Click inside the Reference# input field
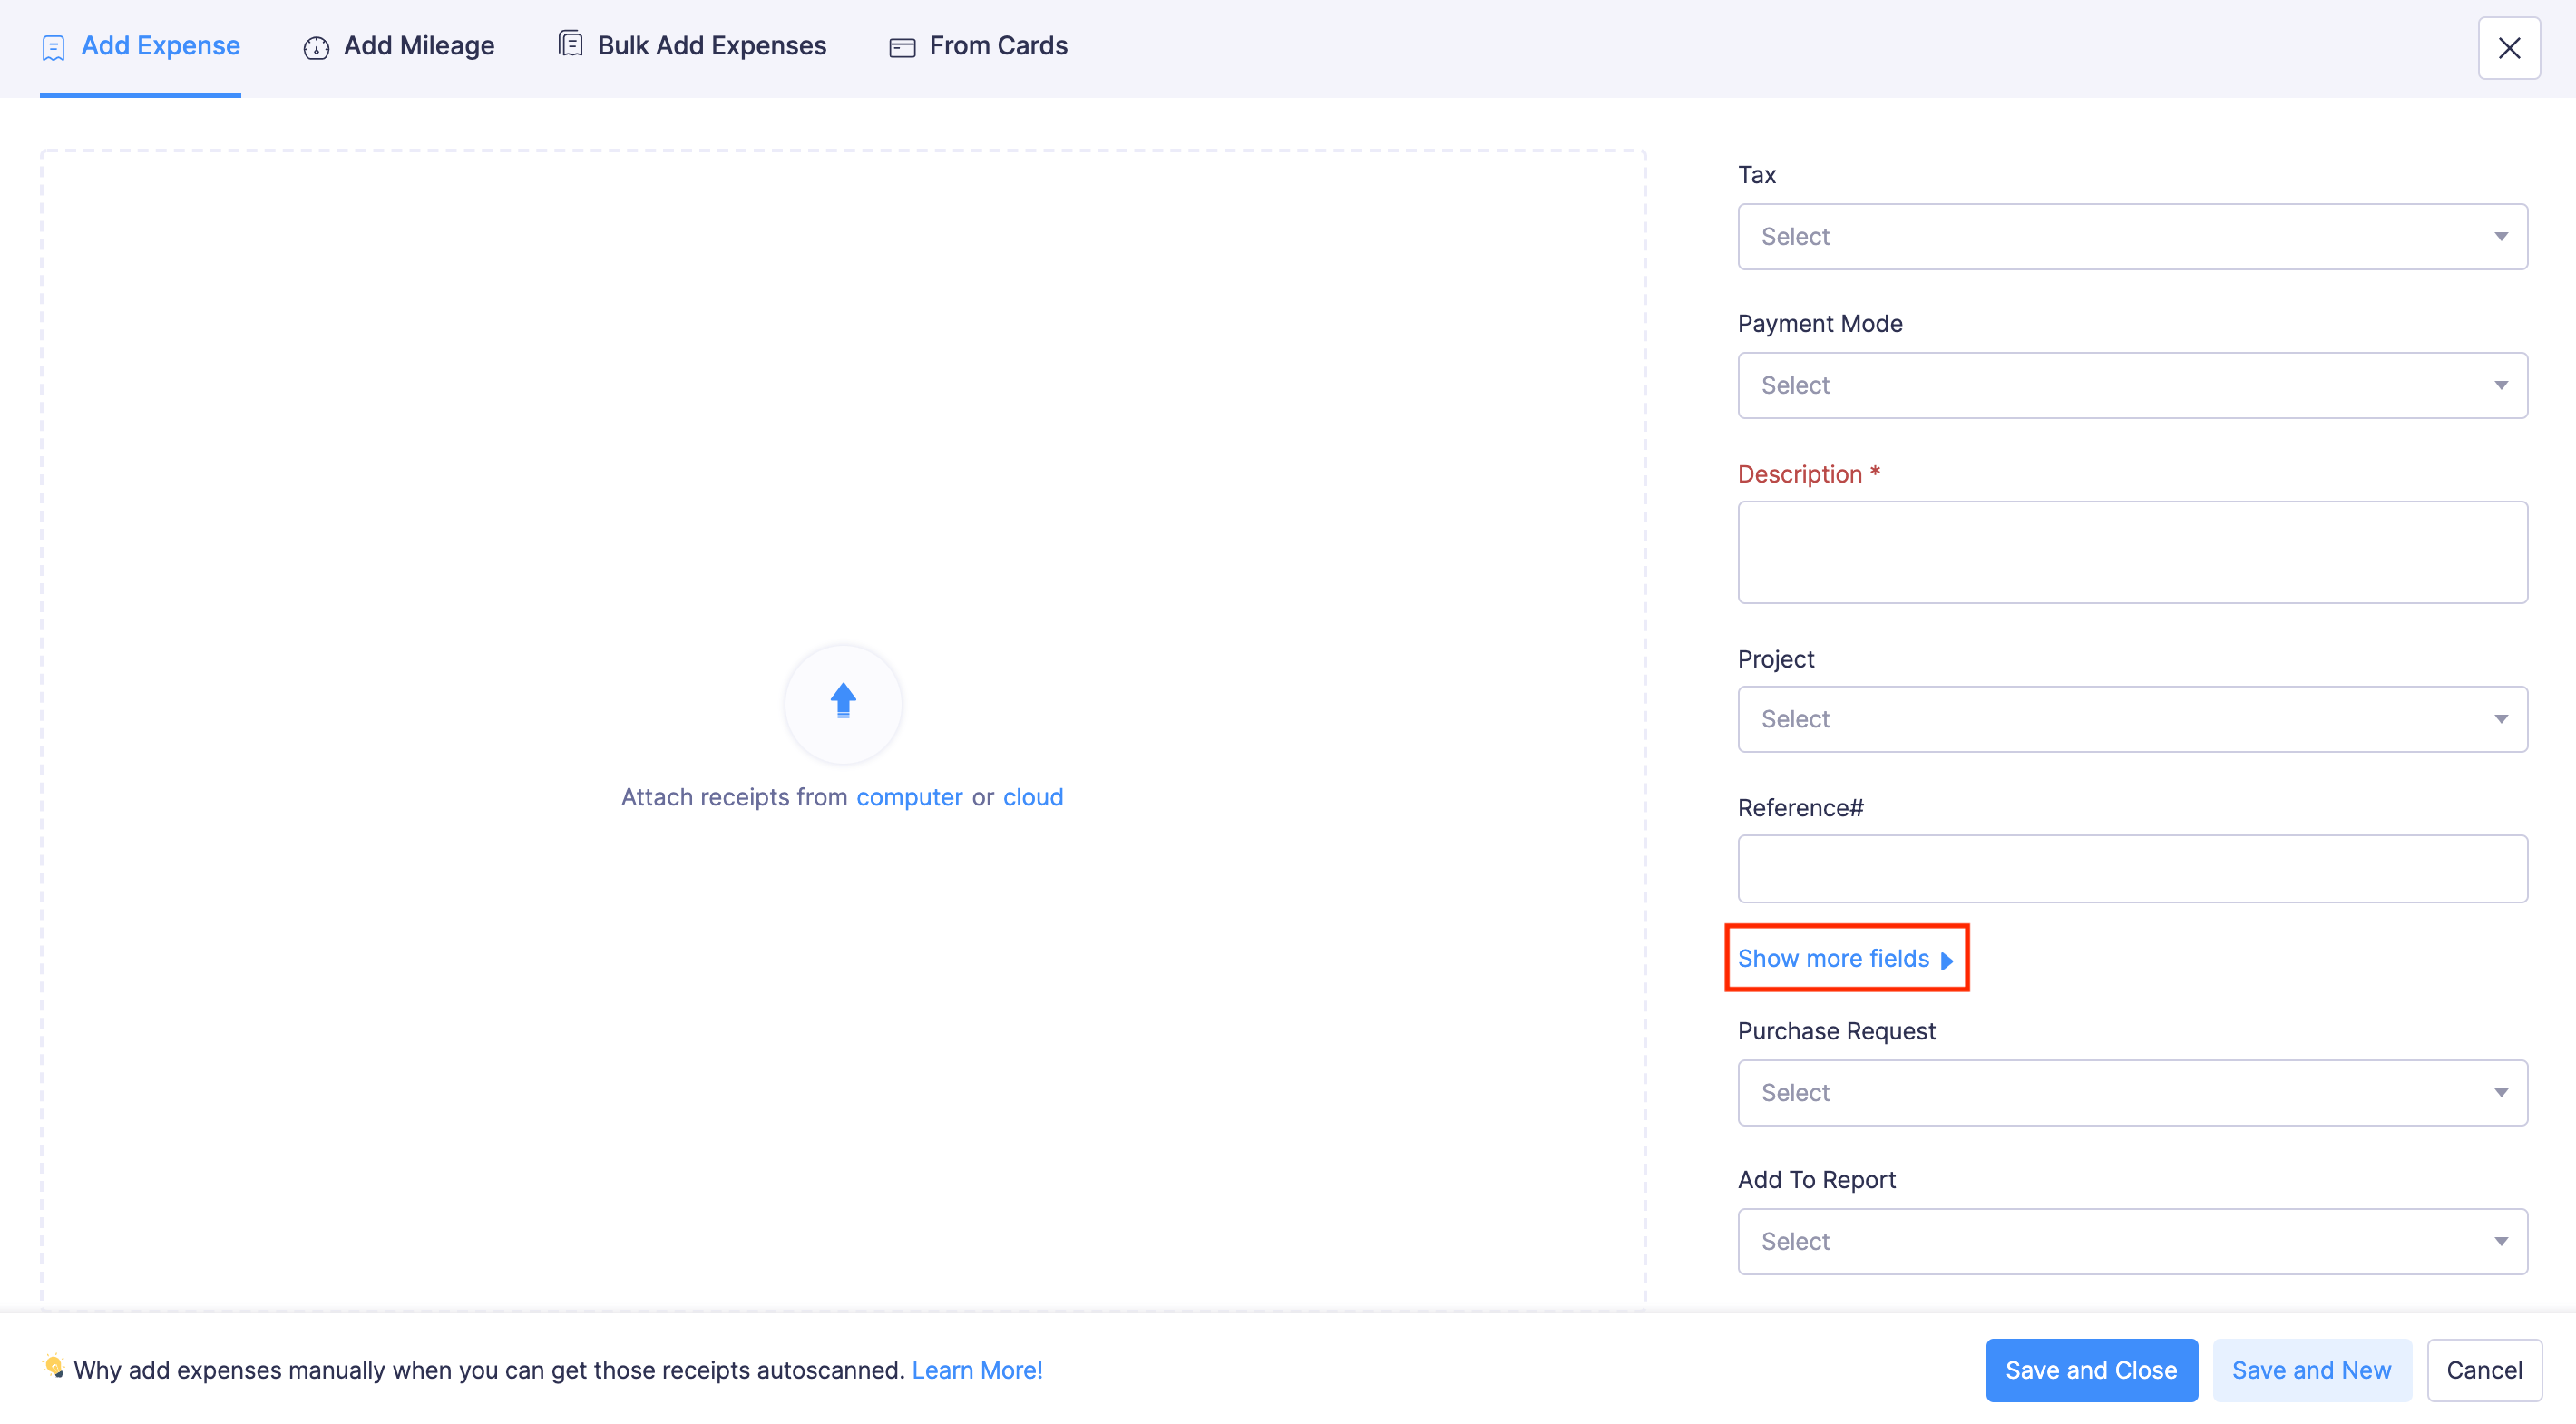The height and width of the screenshot is (1424, 2576). [x=2133, y=868]
